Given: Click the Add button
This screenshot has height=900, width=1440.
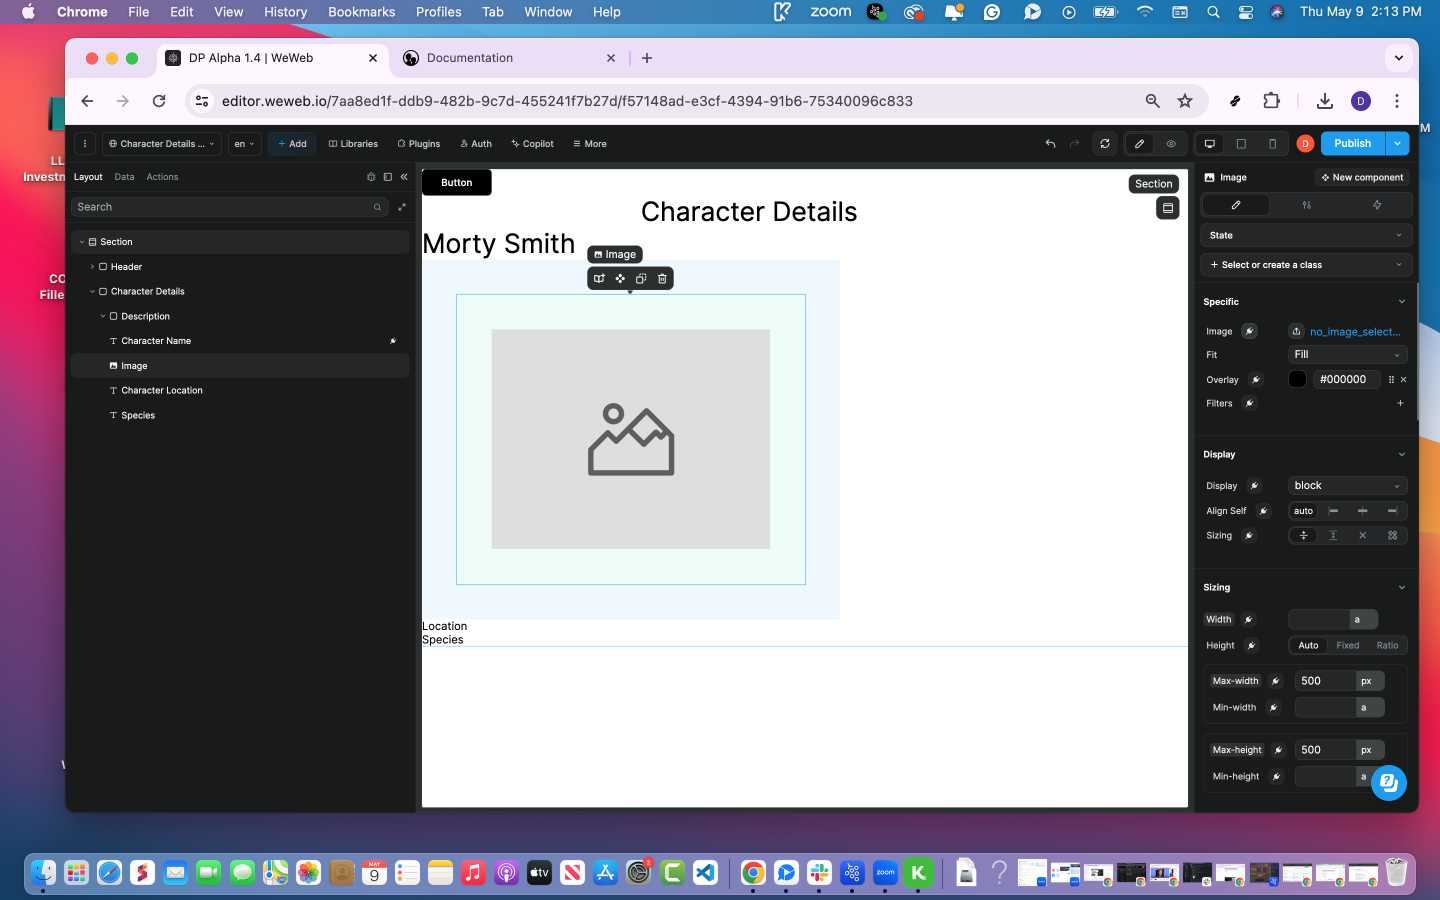Looking at the screenshot, I should coord(292,144).
